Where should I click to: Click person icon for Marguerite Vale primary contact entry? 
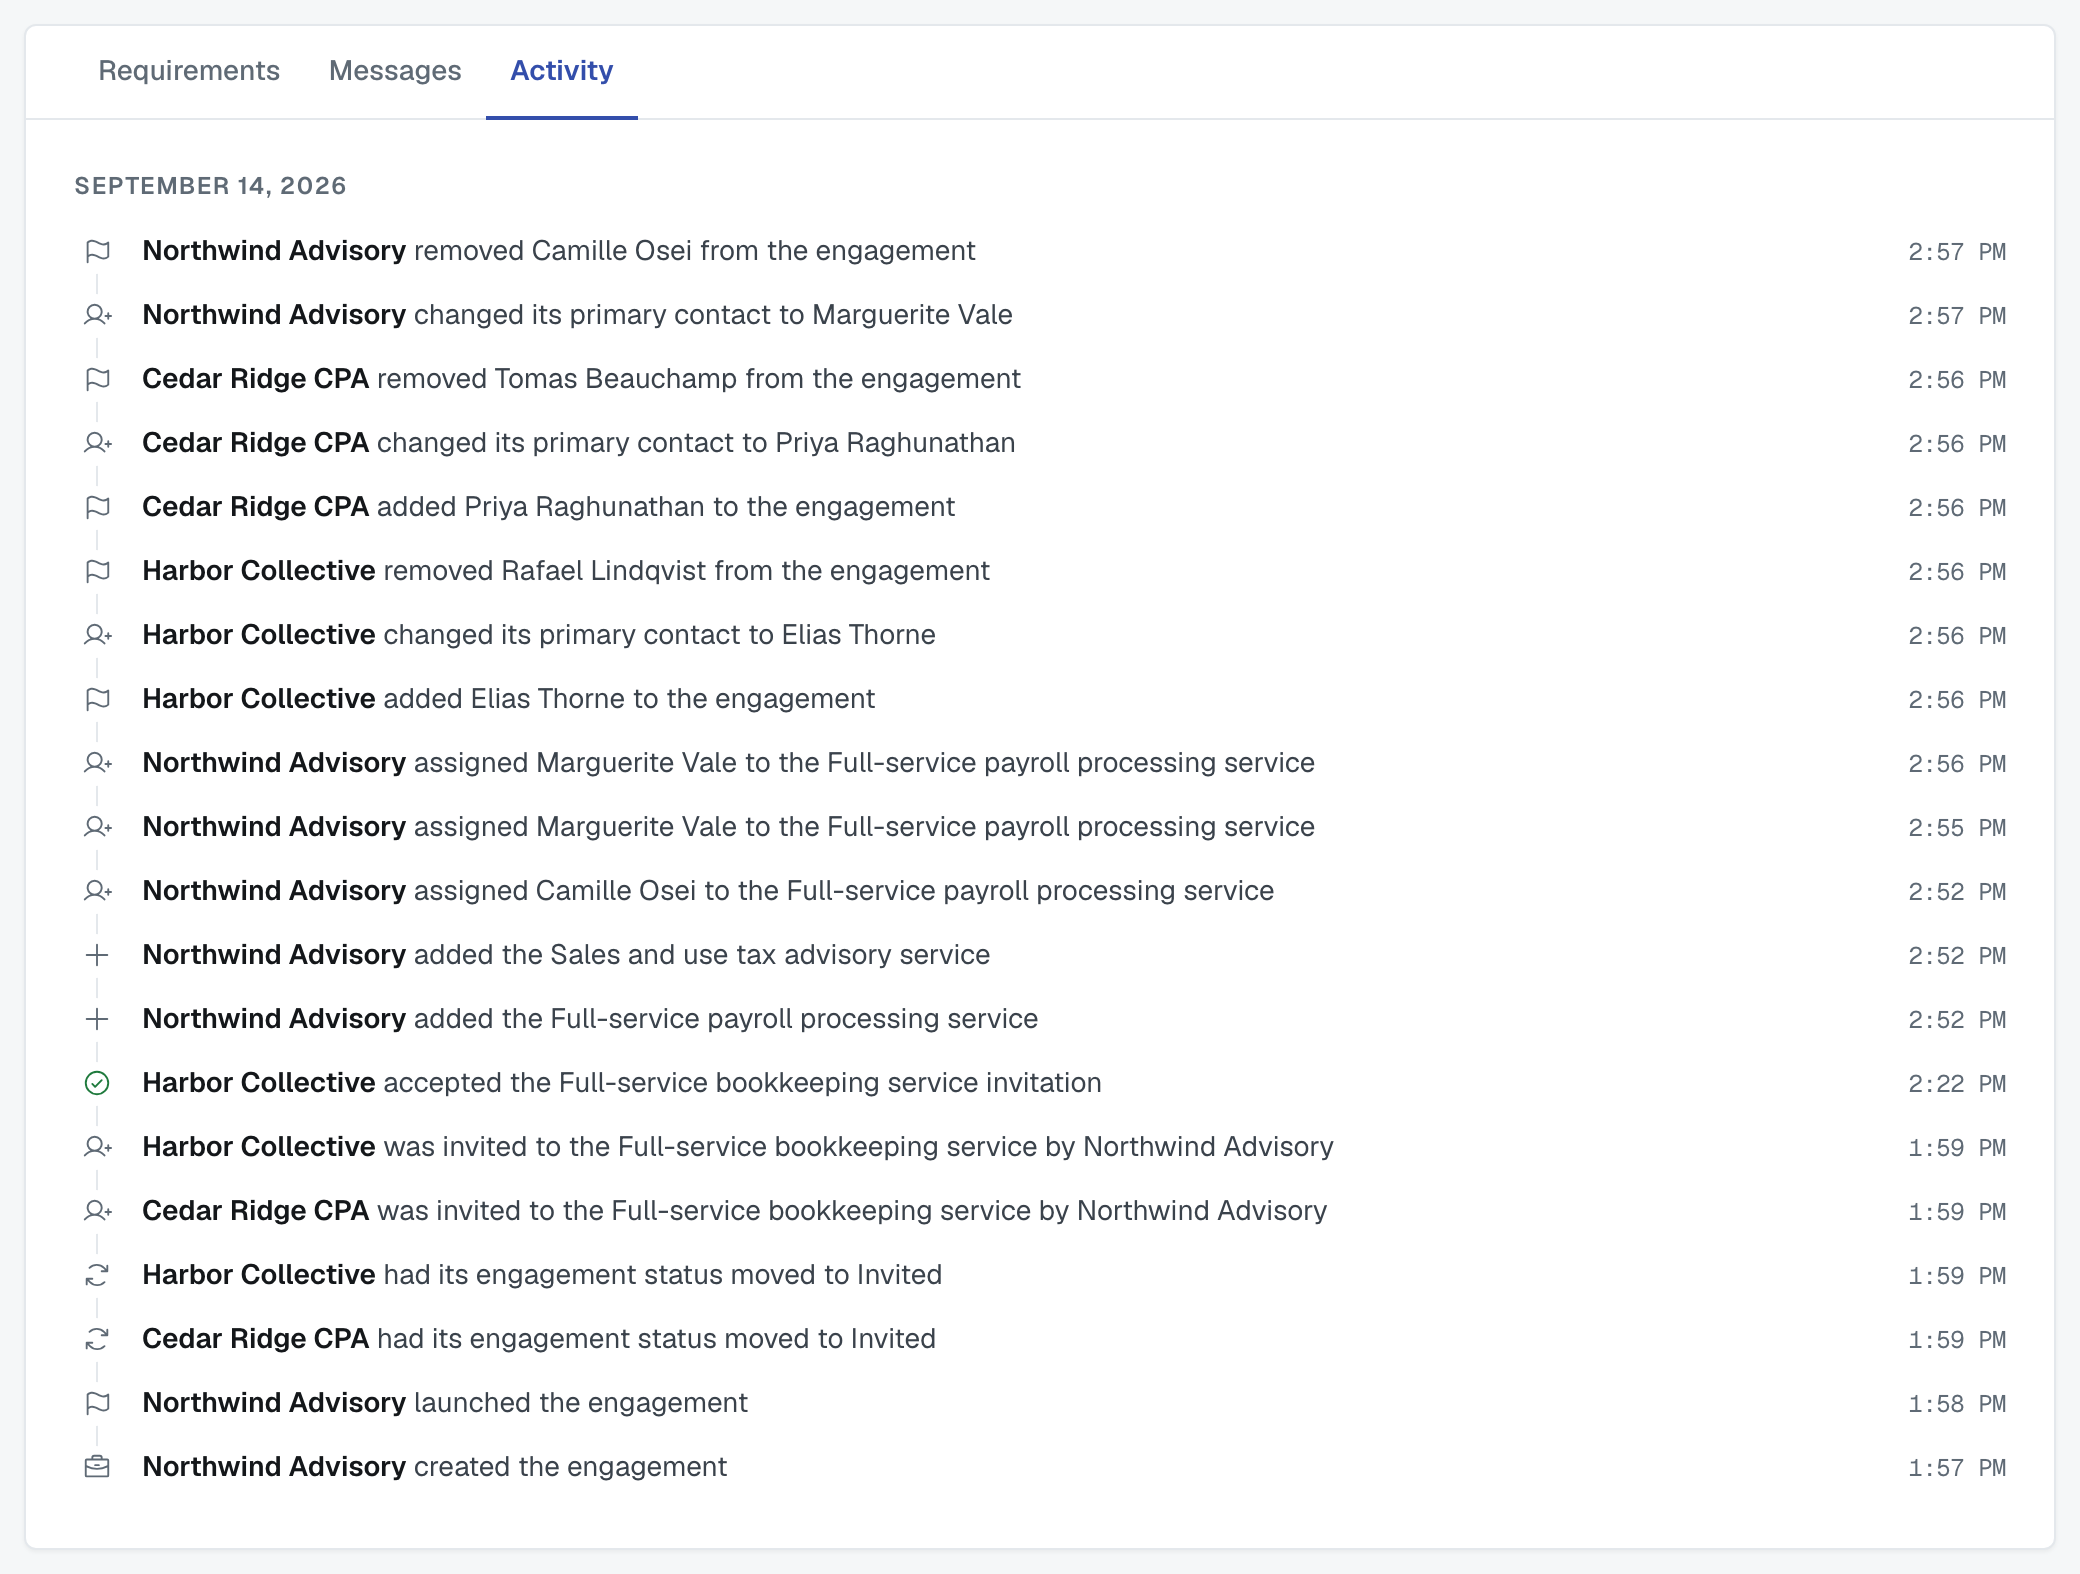97,315
